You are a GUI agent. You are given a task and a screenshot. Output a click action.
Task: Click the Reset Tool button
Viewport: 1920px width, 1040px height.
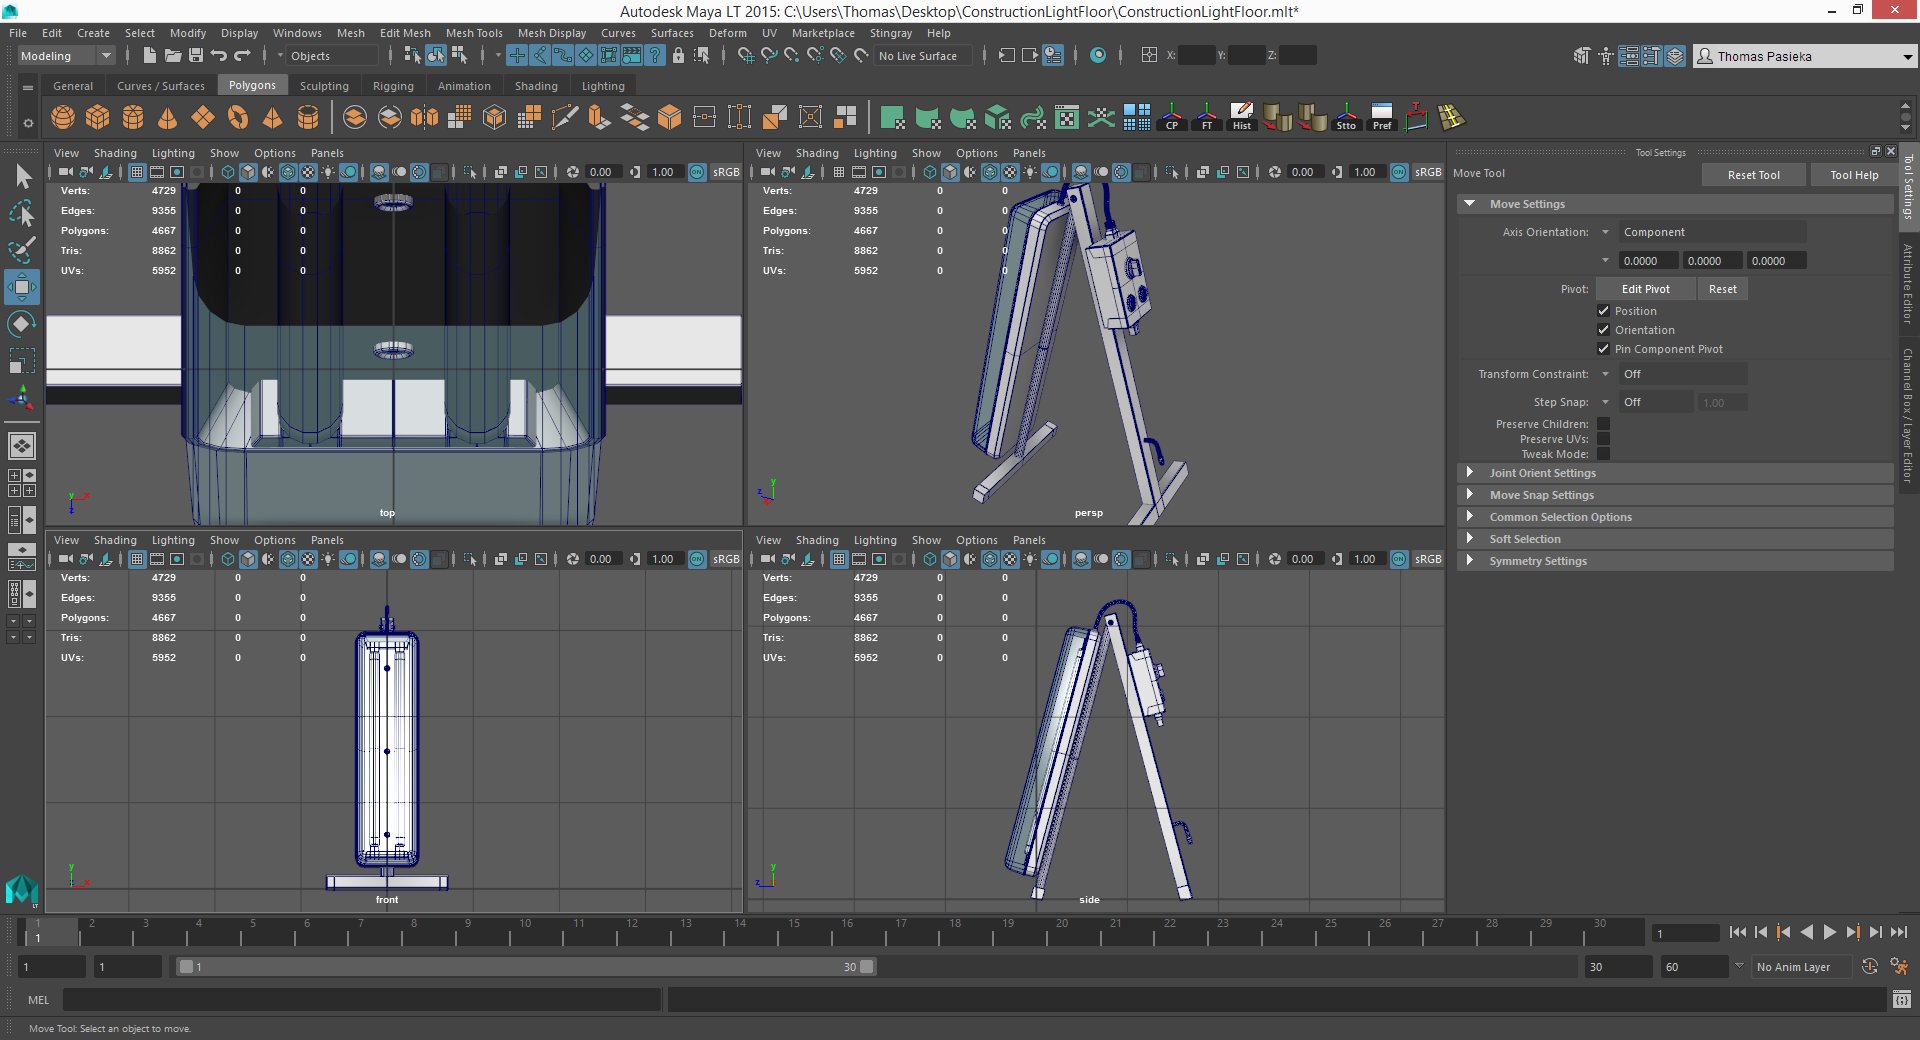click(1753, 175)
